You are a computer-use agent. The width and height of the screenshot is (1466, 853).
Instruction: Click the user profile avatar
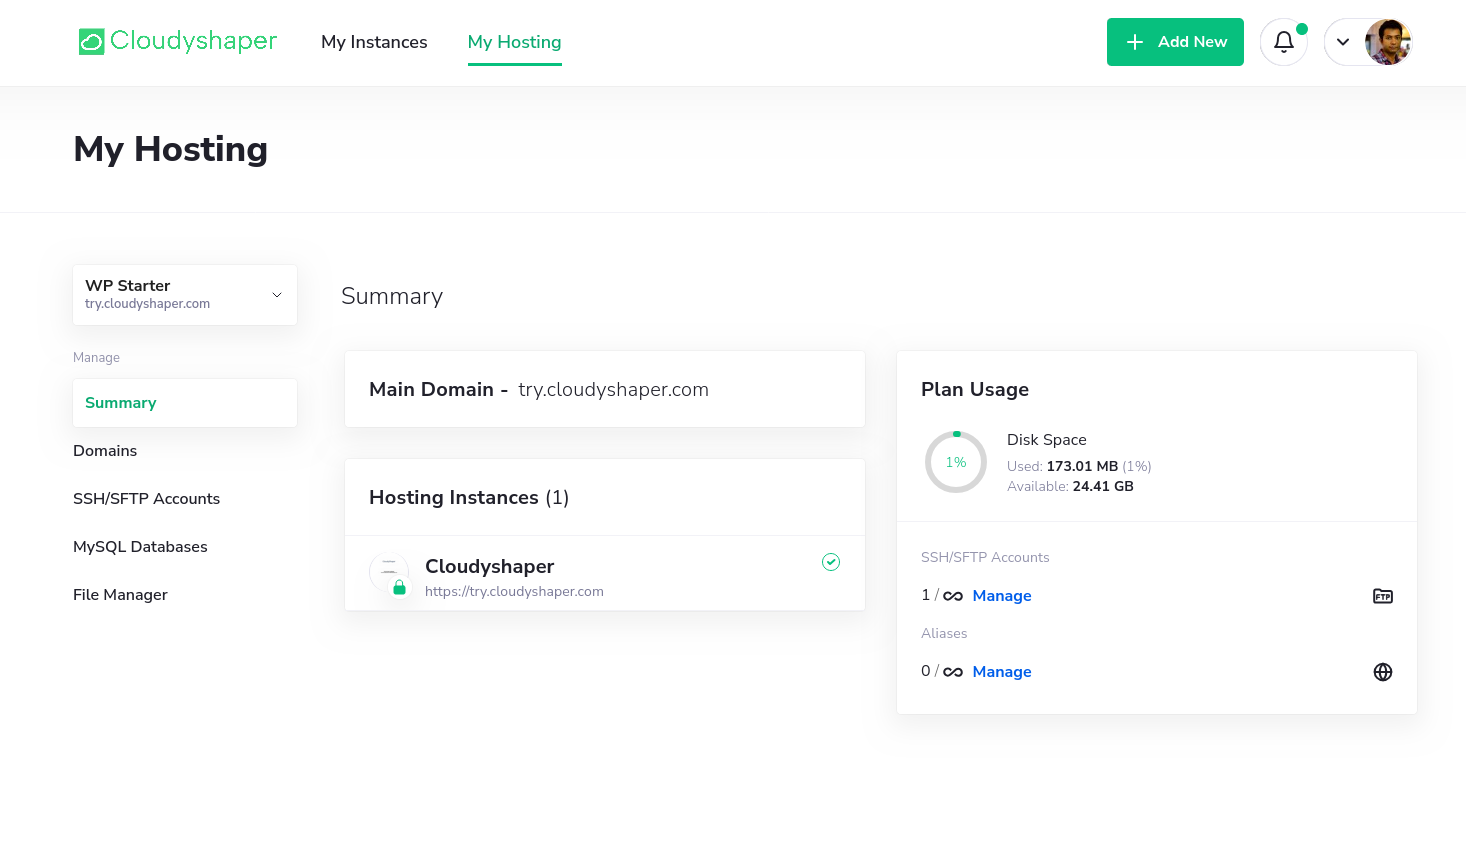coord(1387,42)
